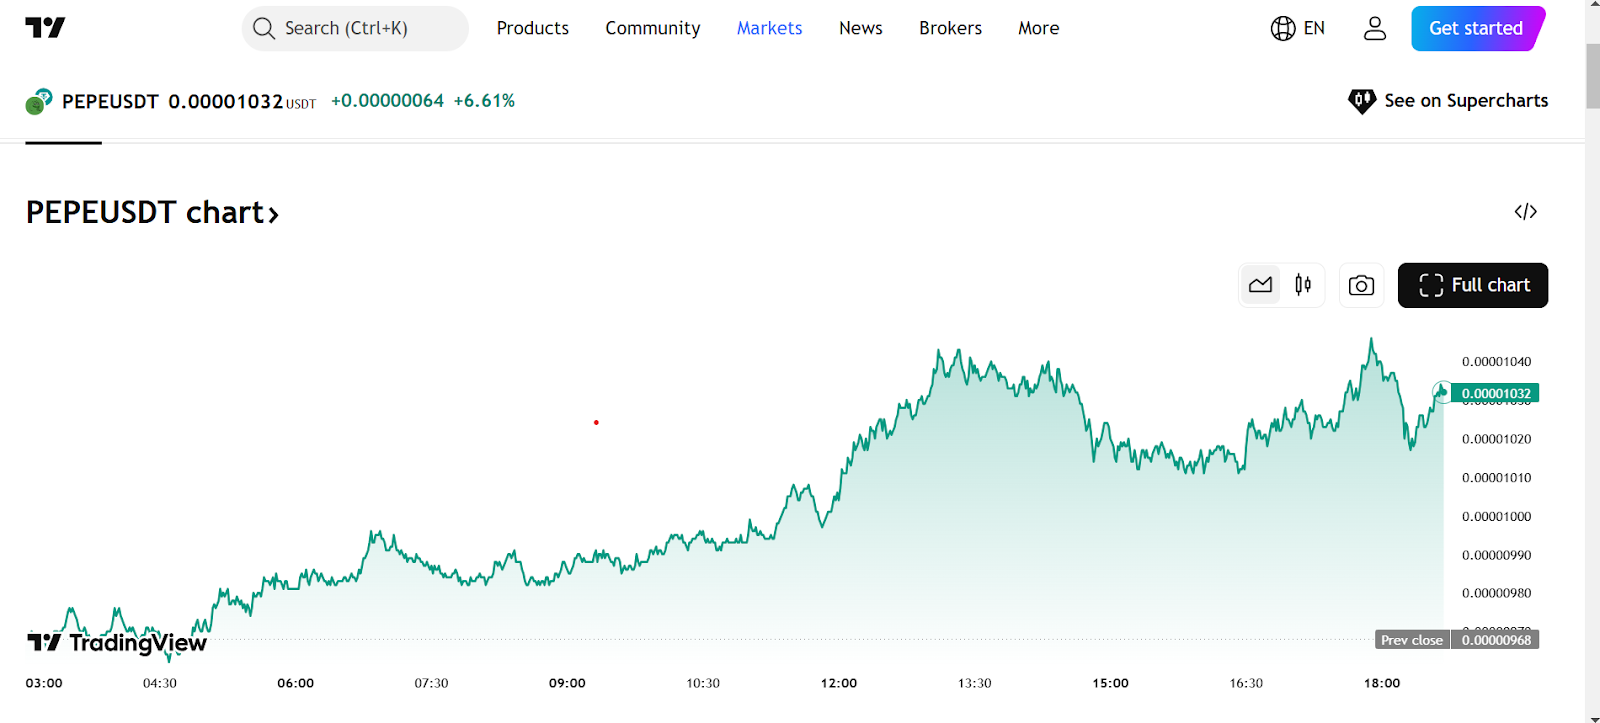Take a chart snapshot with camera icon
The image size is (1600, 723).
[1361, 285]
